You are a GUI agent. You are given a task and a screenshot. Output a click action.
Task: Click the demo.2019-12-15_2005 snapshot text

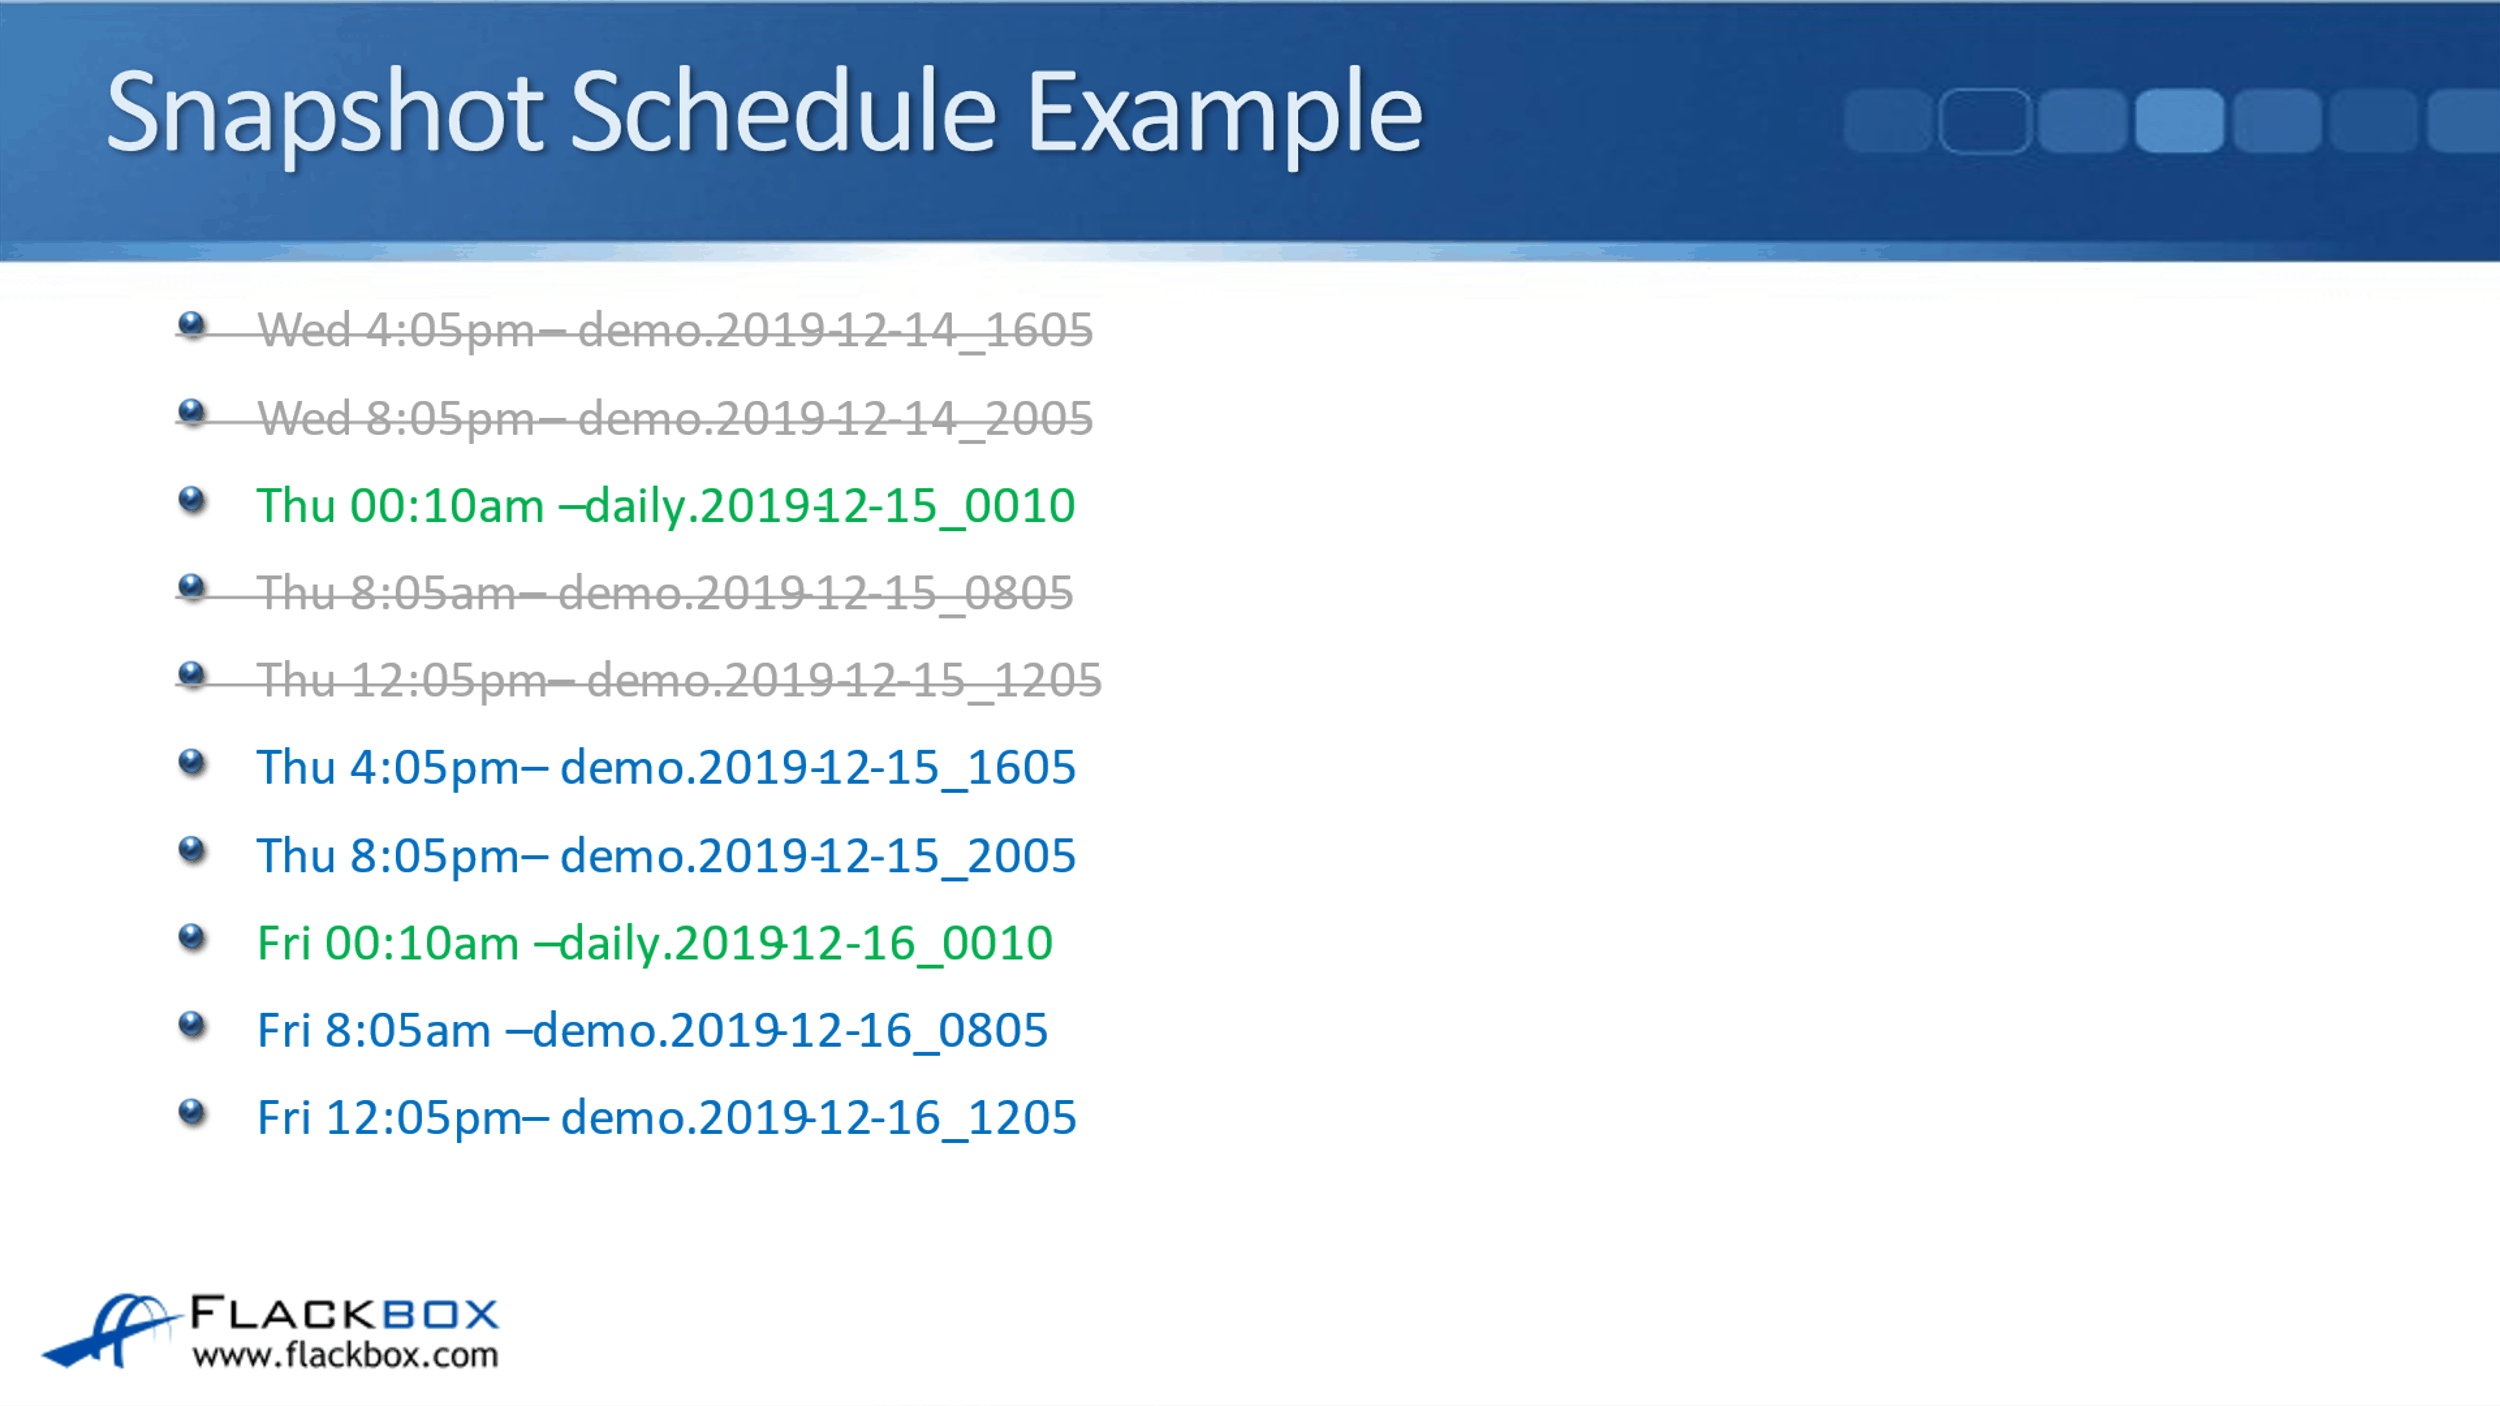817,856
